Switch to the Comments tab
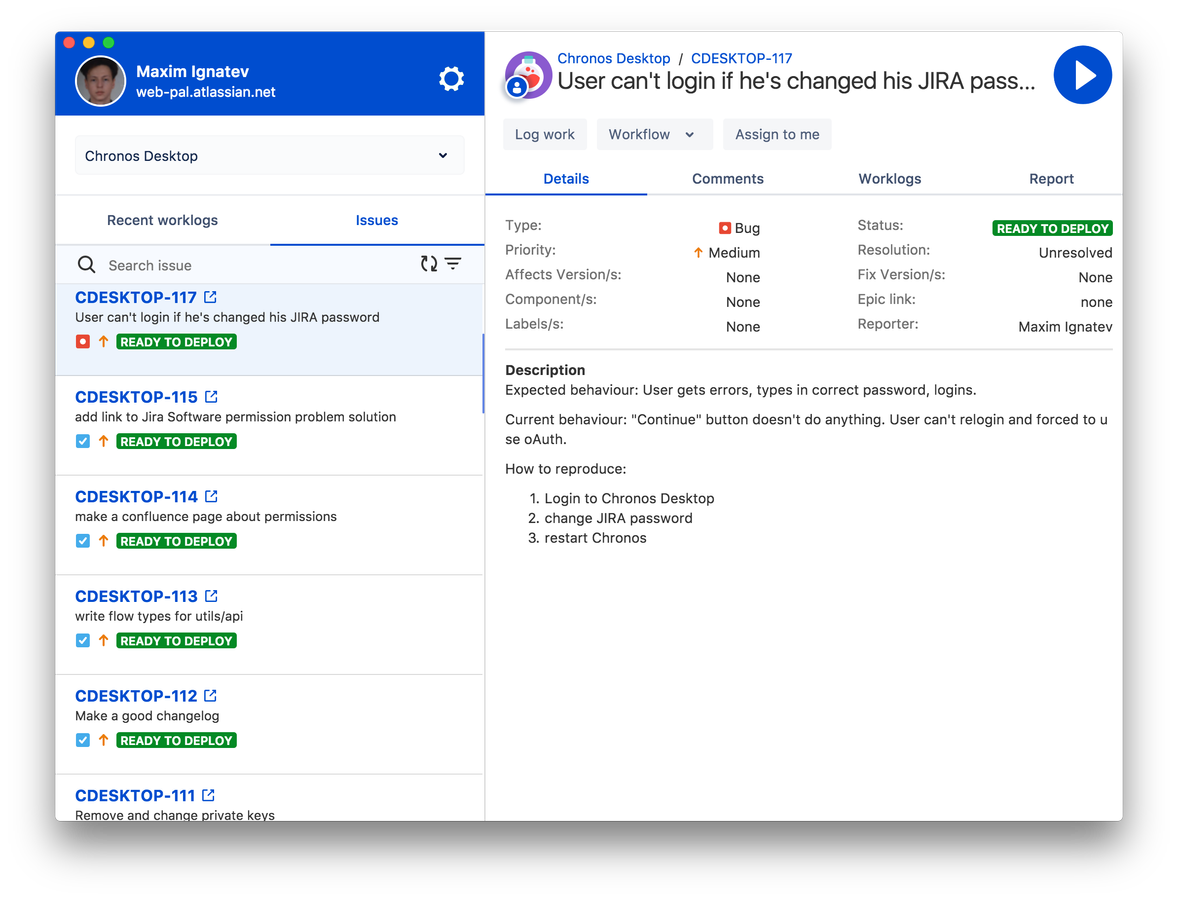This screenshot has height=900, width=1178. [x=728, y=179]
